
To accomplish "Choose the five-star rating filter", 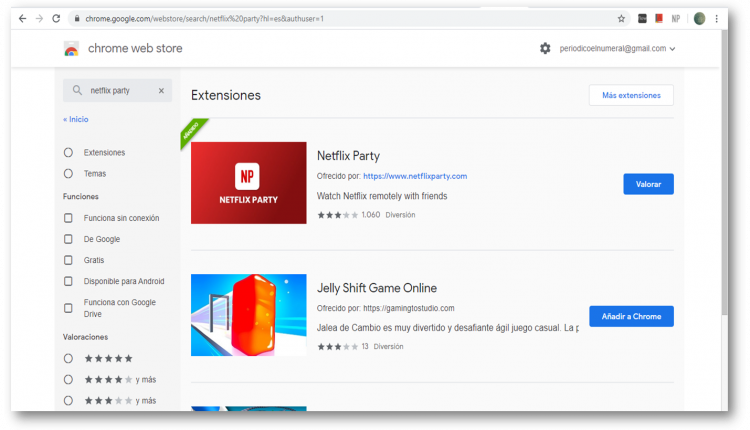I will coord(68,358).
